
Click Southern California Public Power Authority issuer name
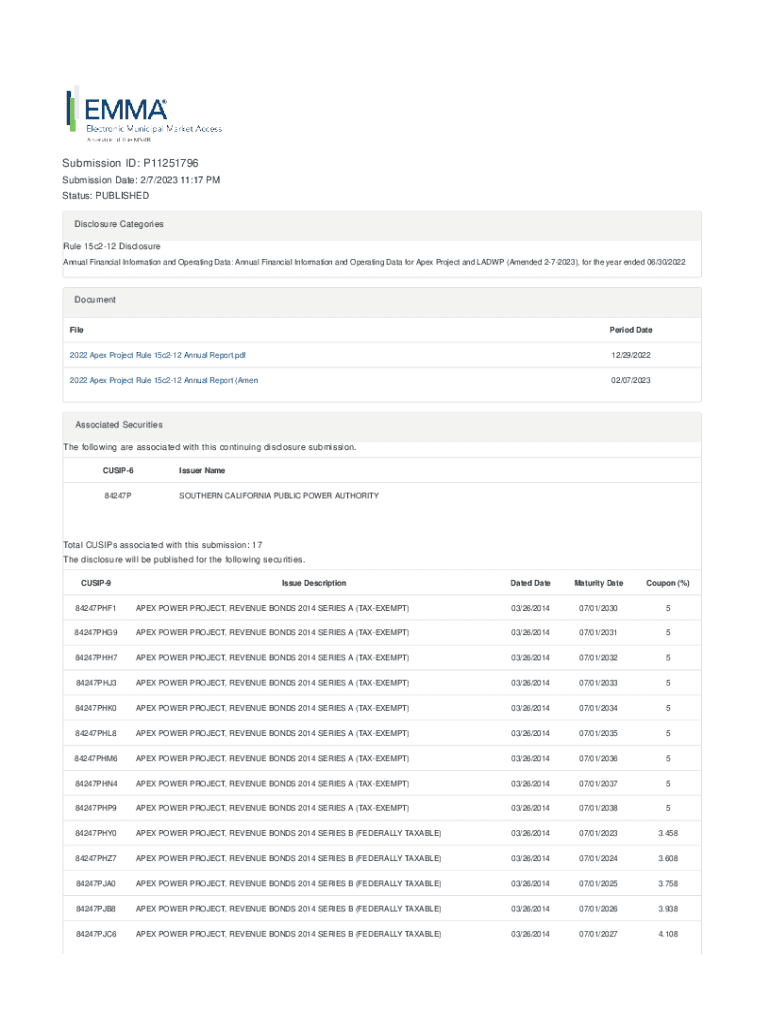tap(278, 495)
